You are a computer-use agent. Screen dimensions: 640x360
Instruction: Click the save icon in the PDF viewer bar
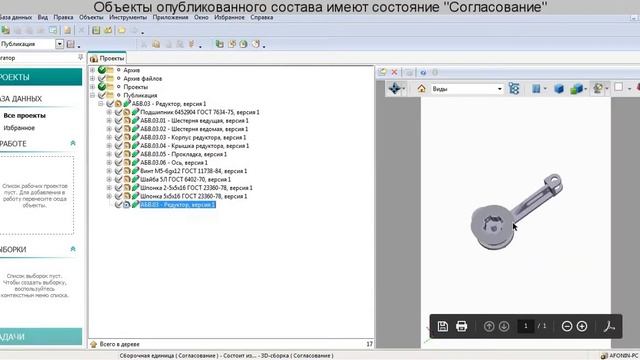click(443, 326)
